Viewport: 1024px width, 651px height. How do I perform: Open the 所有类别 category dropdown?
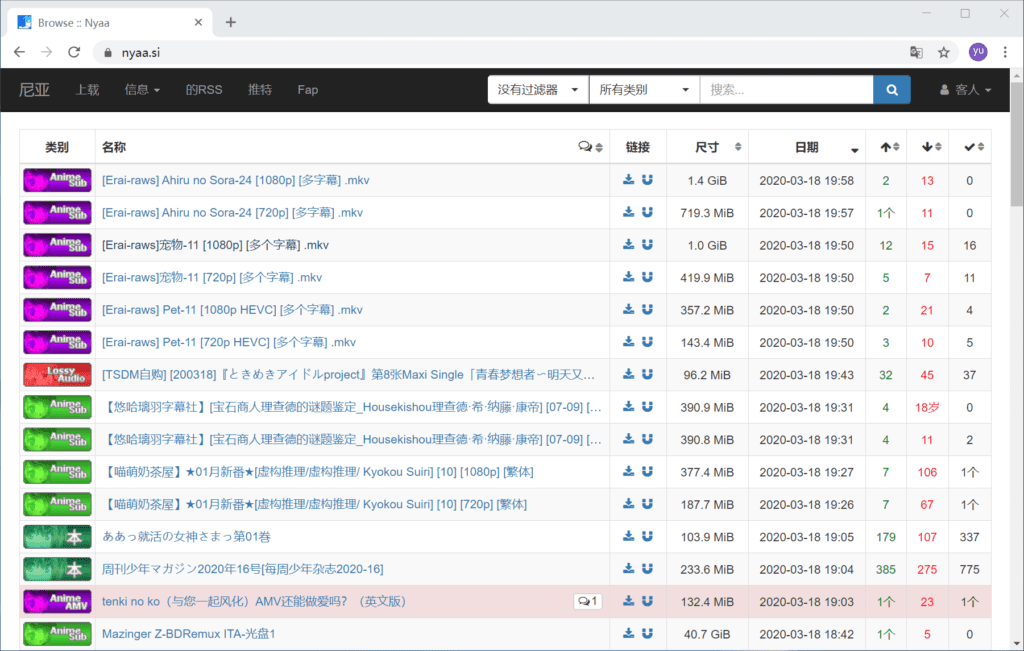tap(644, 90)
